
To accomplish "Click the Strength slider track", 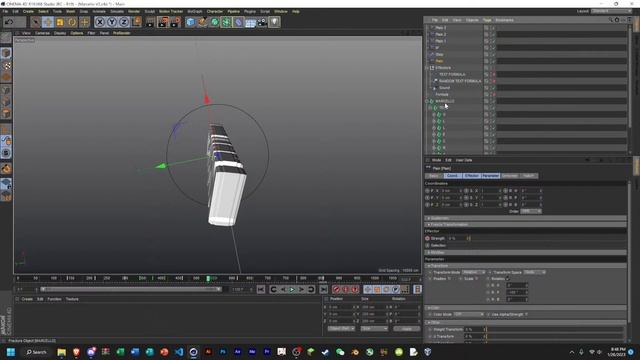I will (x=547, y=238).
